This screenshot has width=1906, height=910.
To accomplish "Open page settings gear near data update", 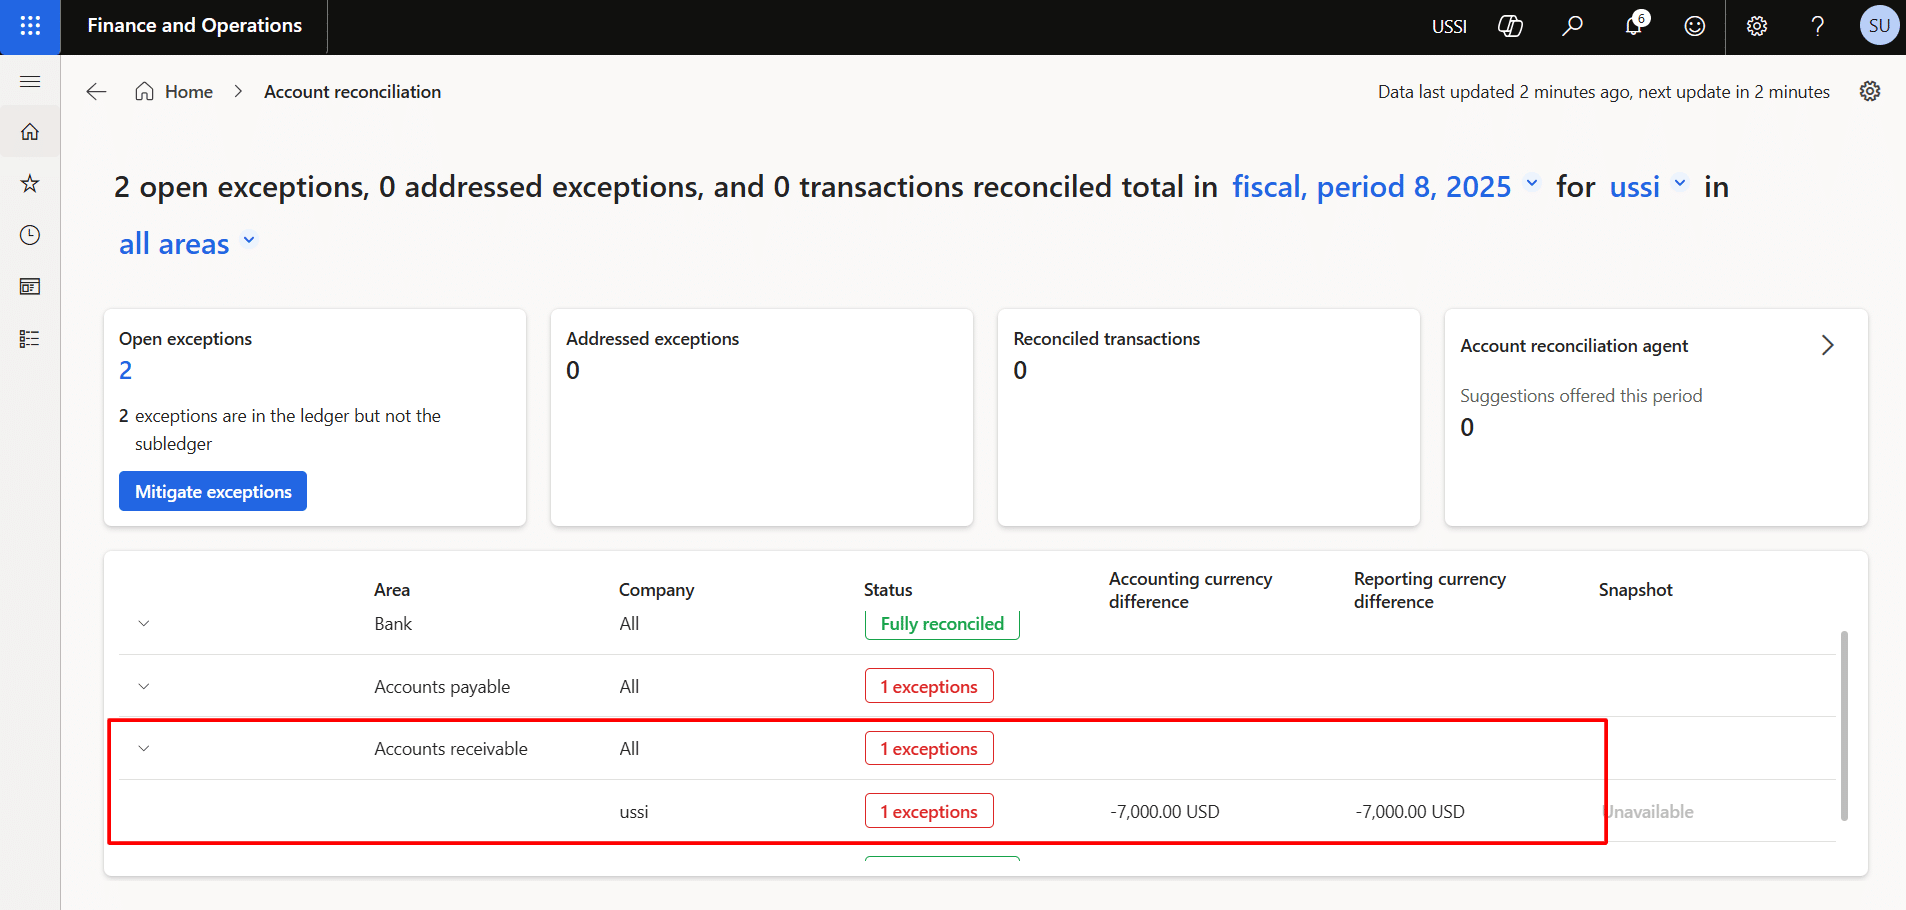I will (x=1870, y=91).
